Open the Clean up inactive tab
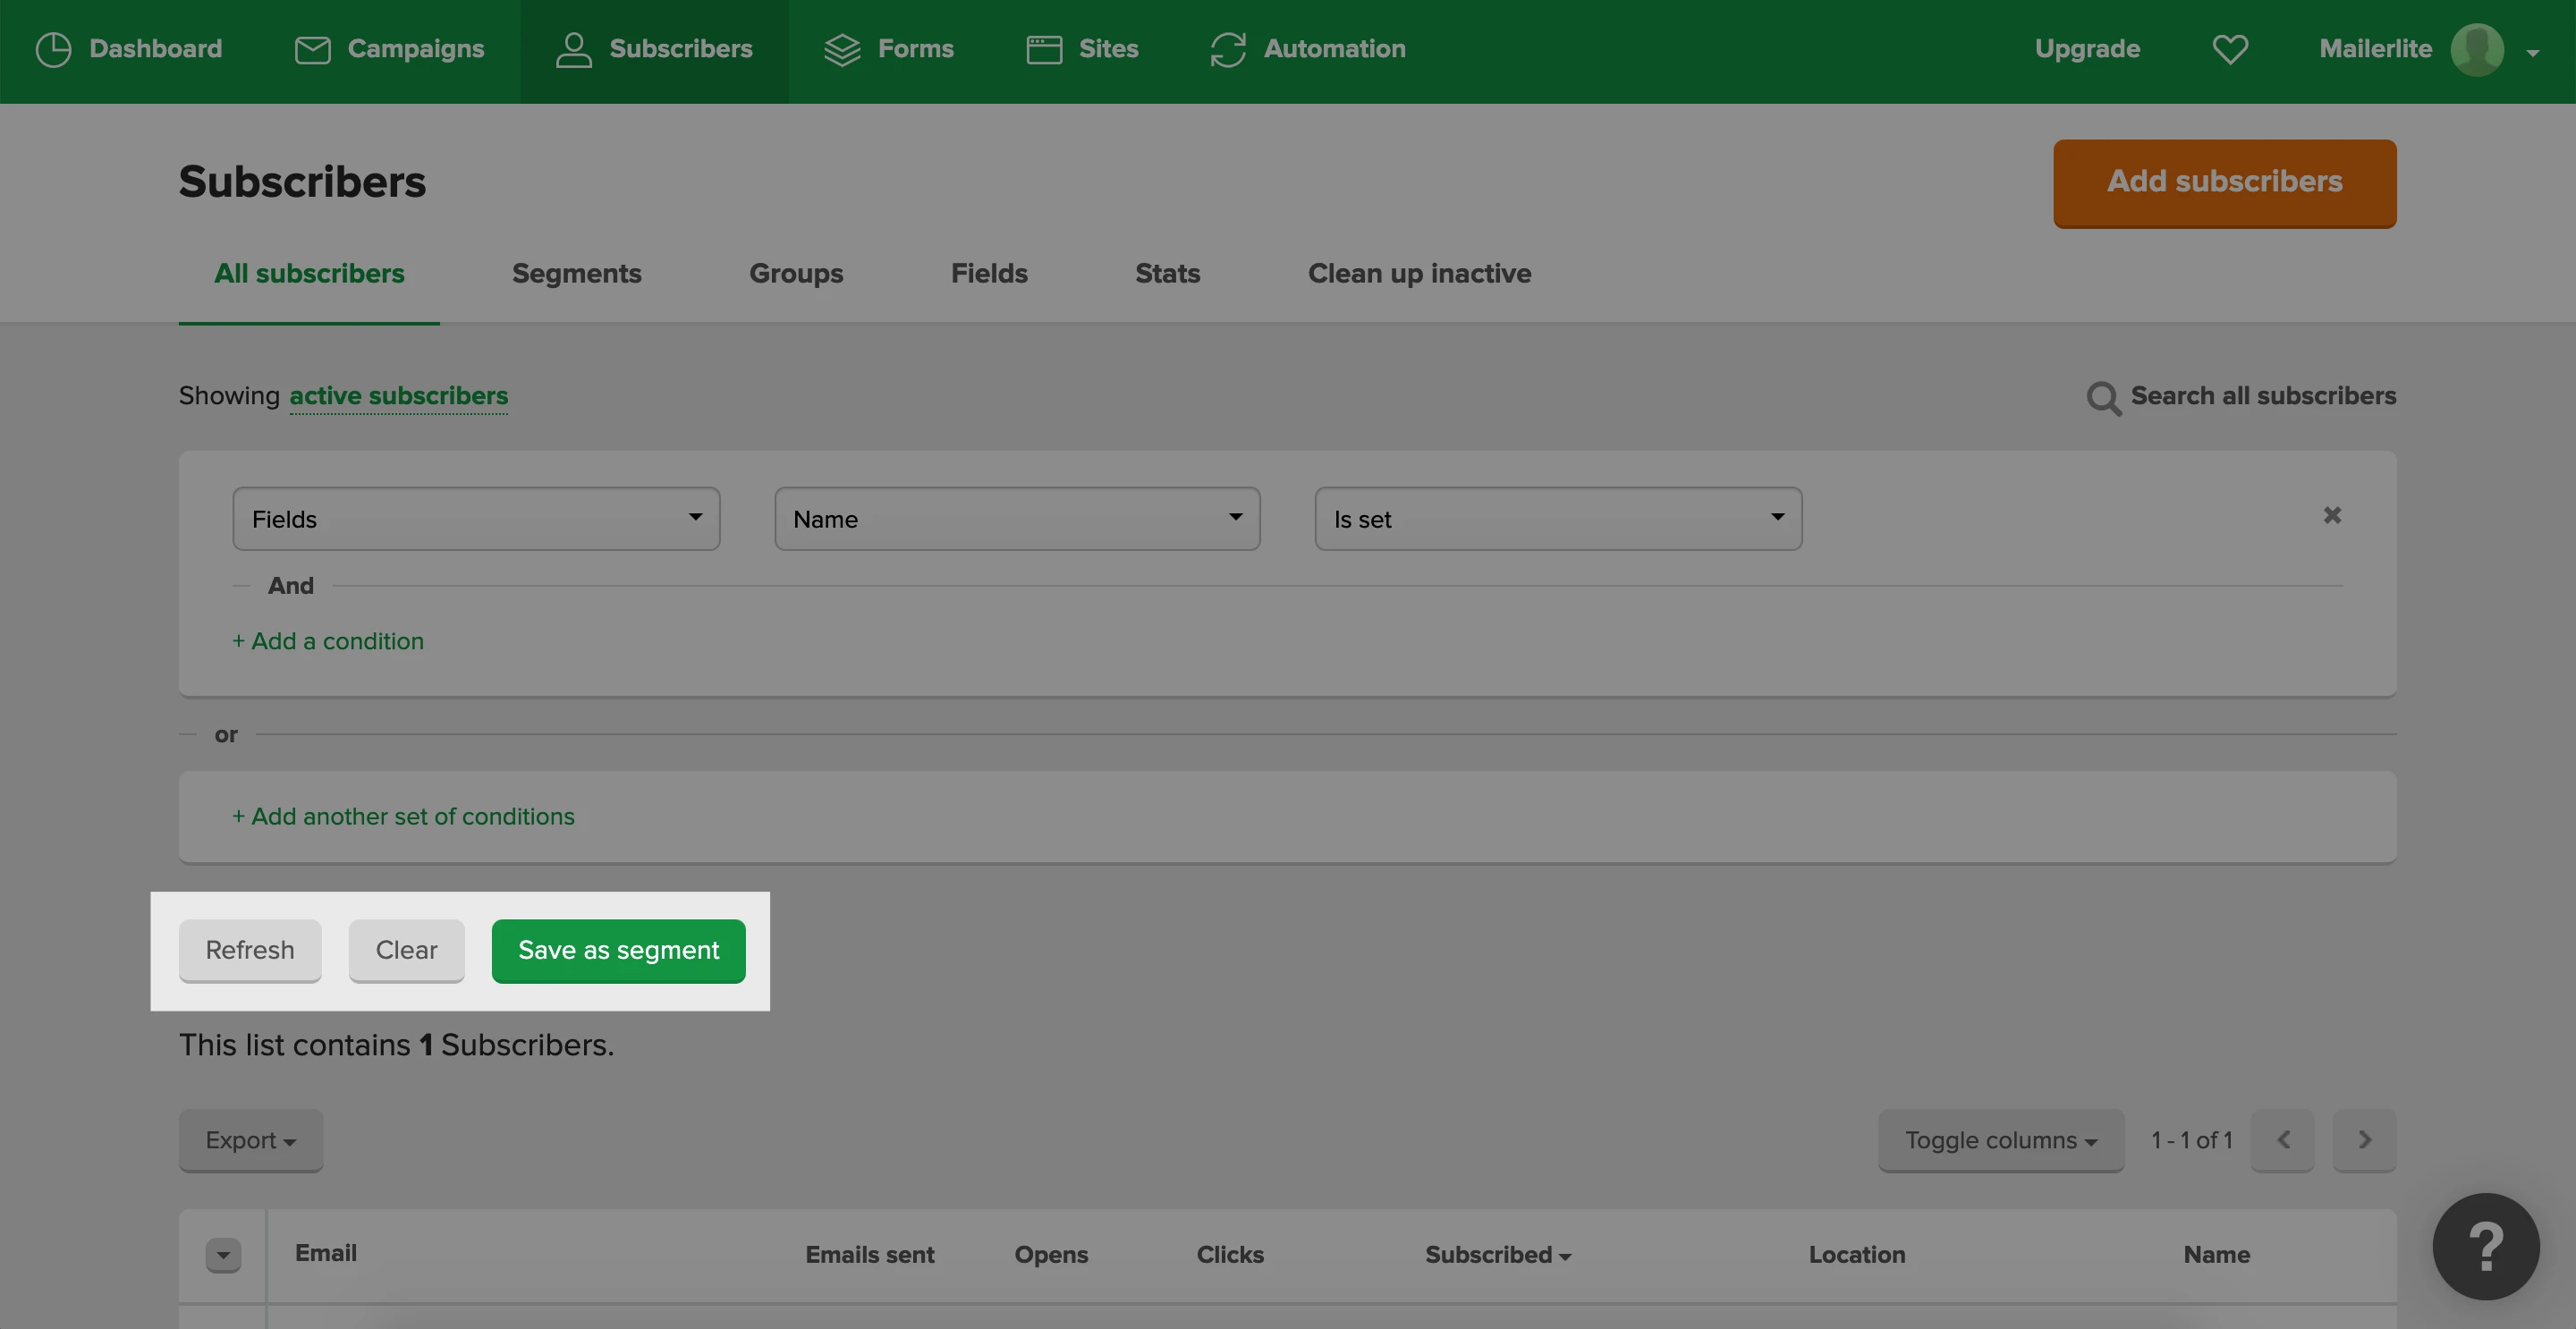 point(1419,273)
